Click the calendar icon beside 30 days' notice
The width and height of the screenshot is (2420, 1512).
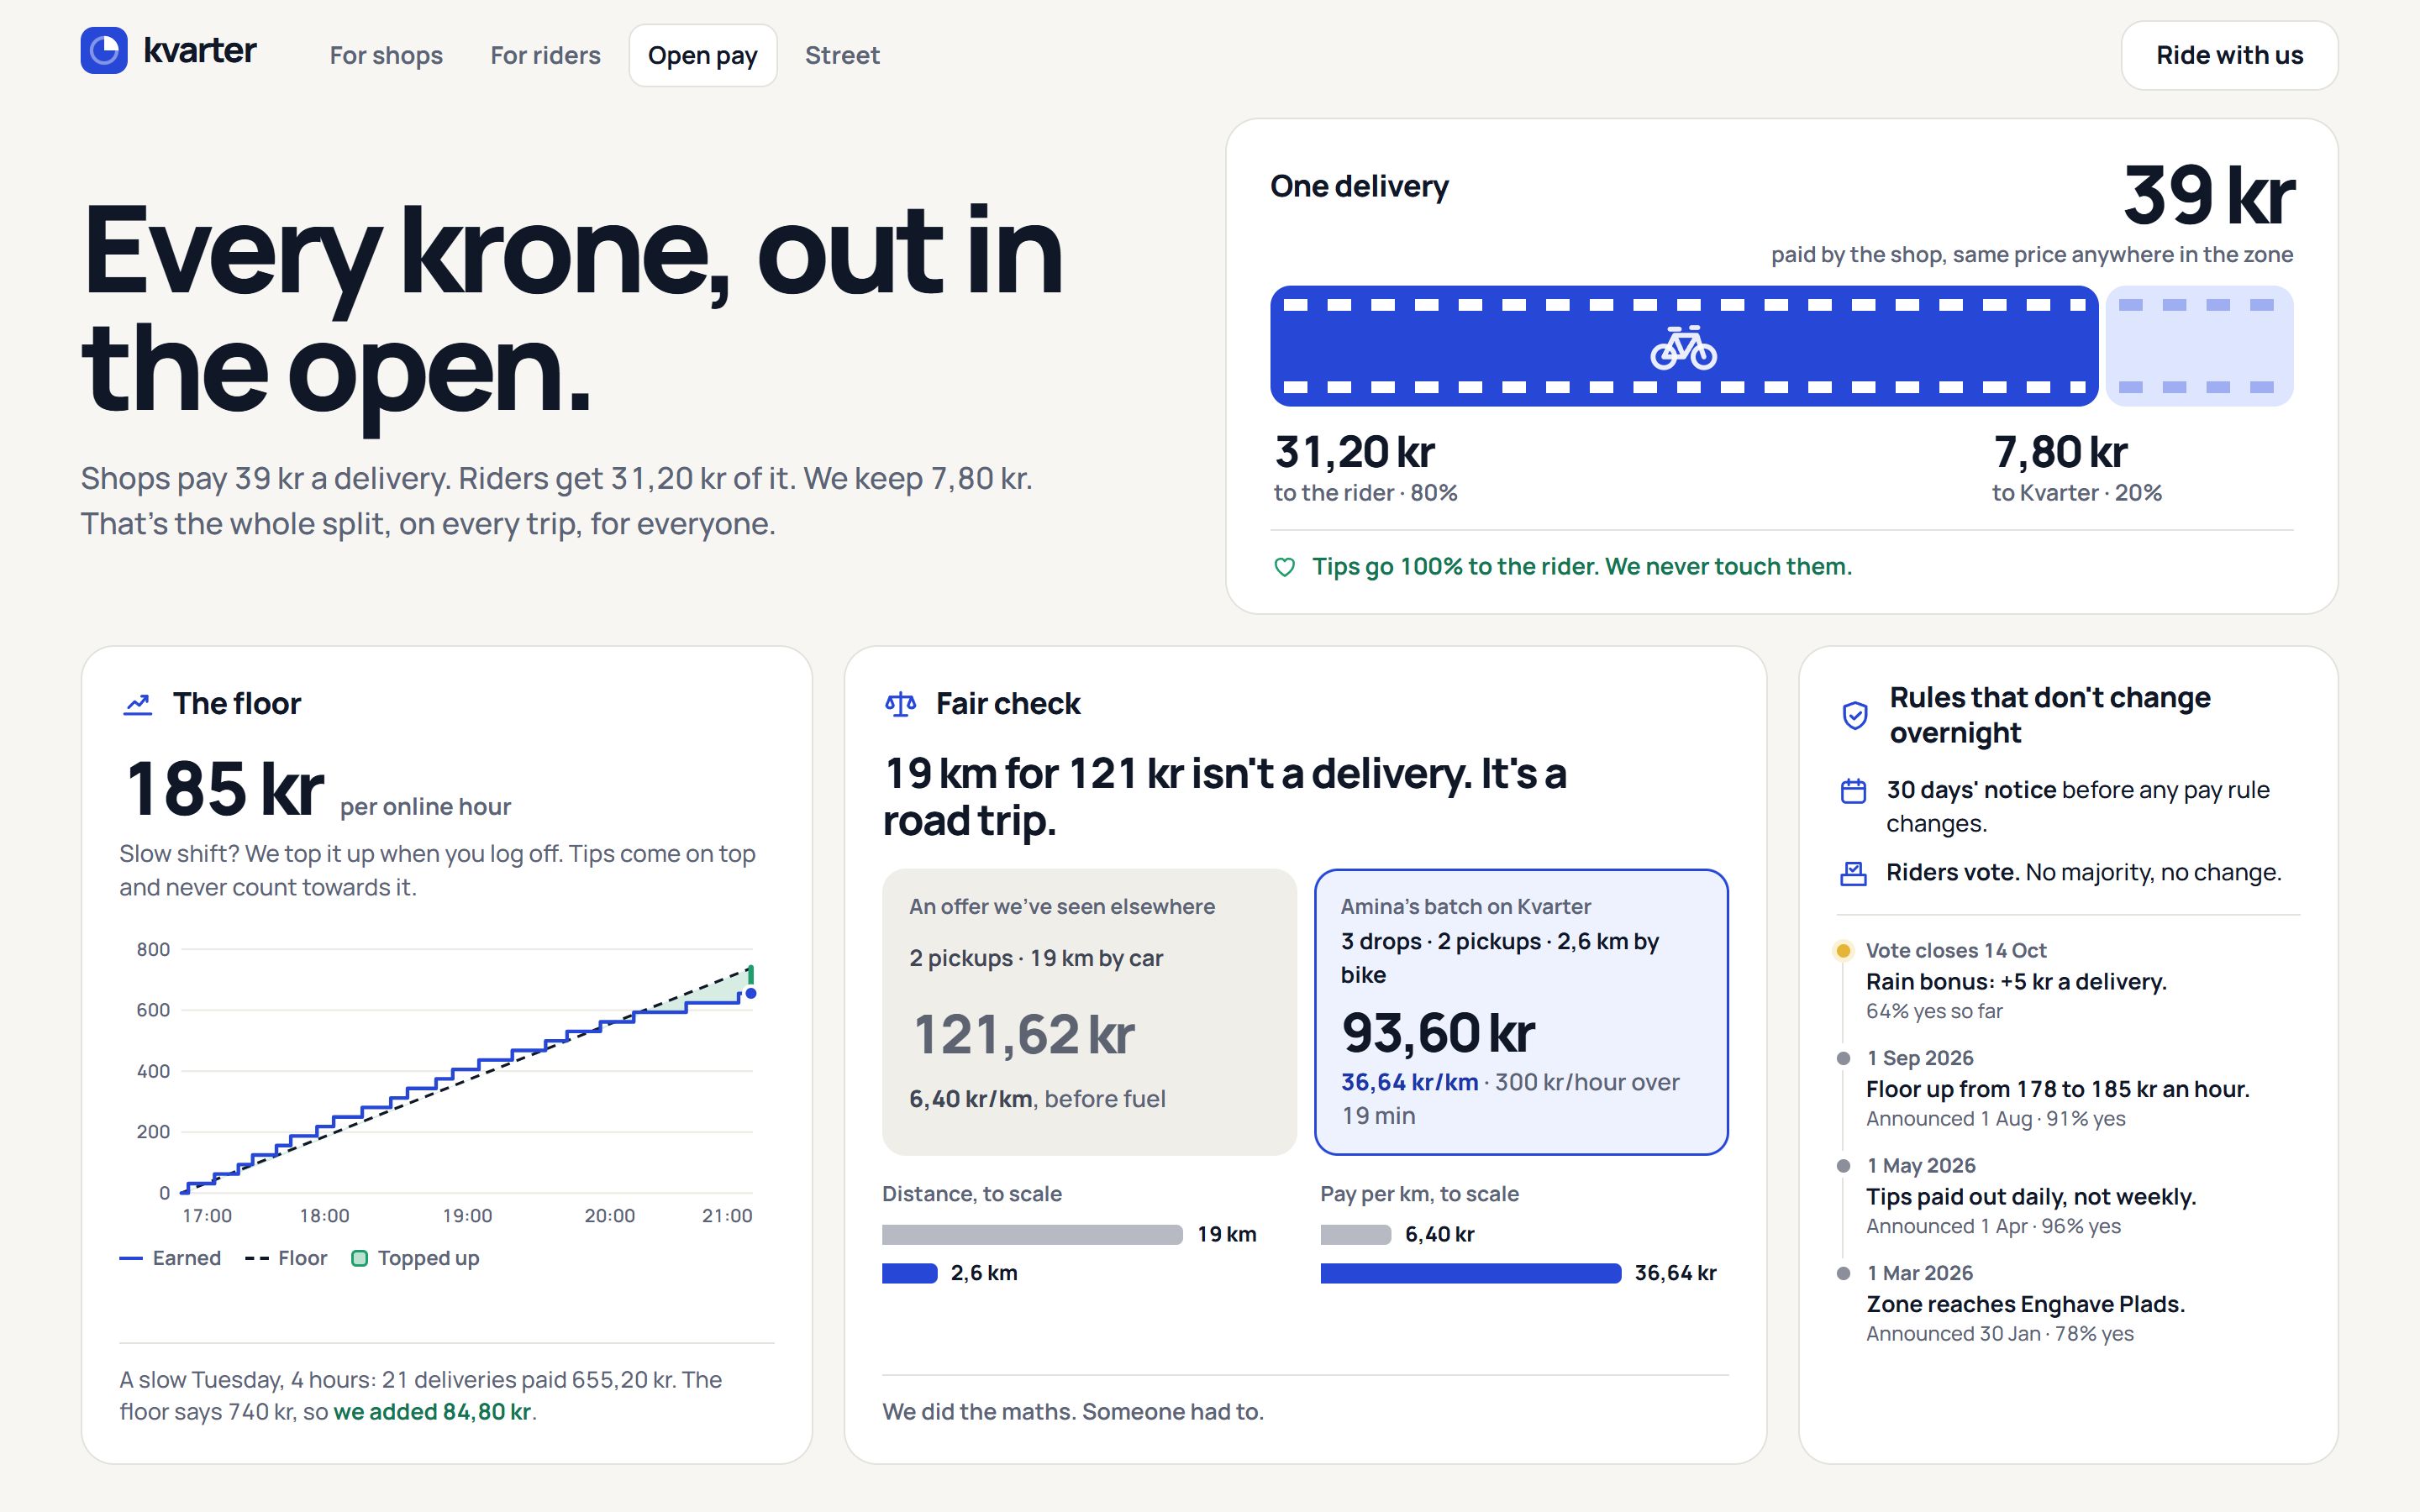point(1853,791)
